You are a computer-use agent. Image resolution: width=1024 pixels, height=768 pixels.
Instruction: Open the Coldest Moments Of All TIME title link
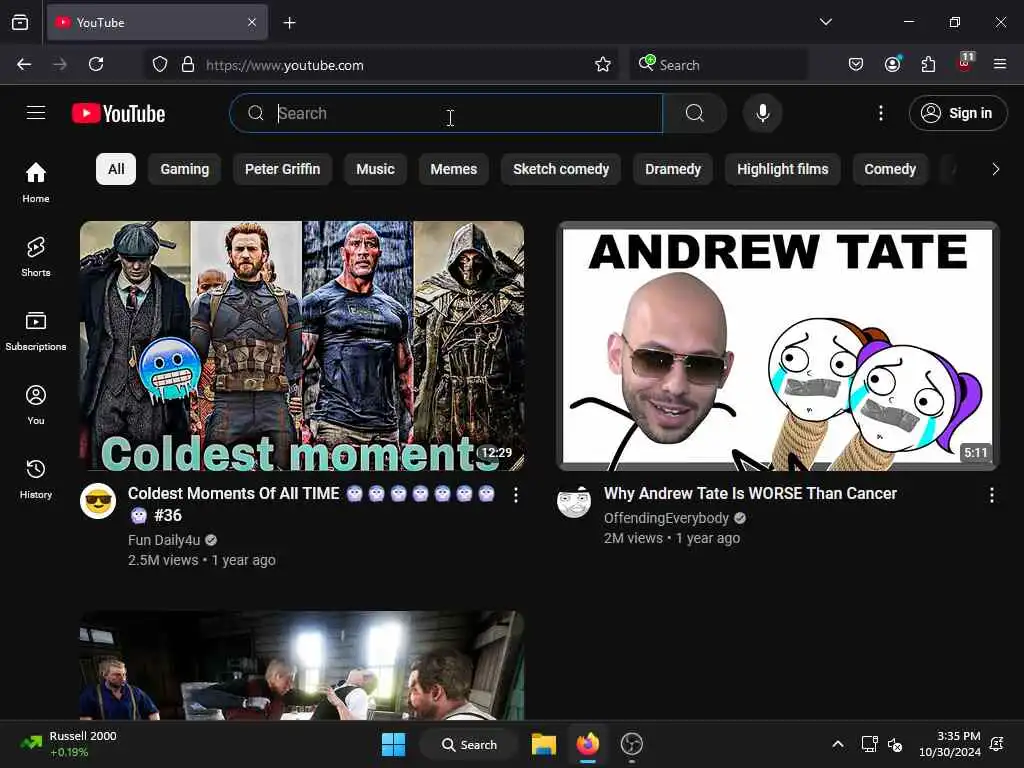pos(311,504)
